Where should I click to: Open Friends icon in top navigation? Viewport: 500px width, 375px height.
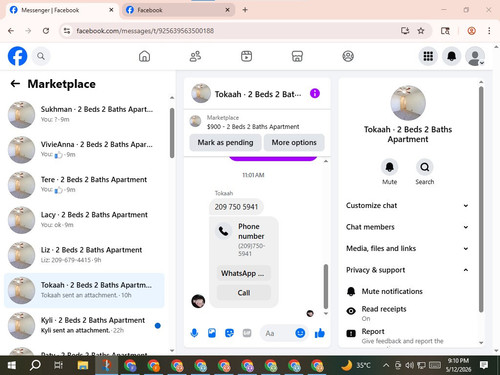(195, 56)
